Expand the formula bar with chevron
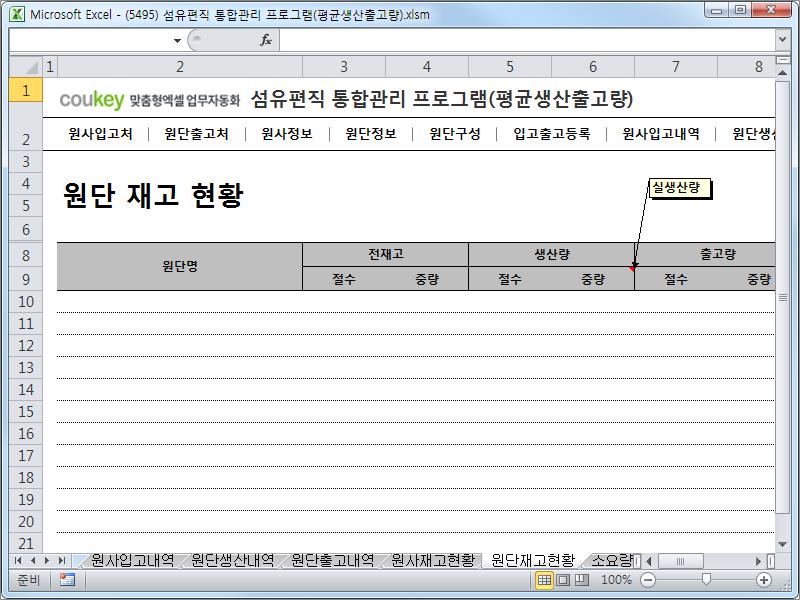This screenshot has height=600, width=800. coord(783,39)
